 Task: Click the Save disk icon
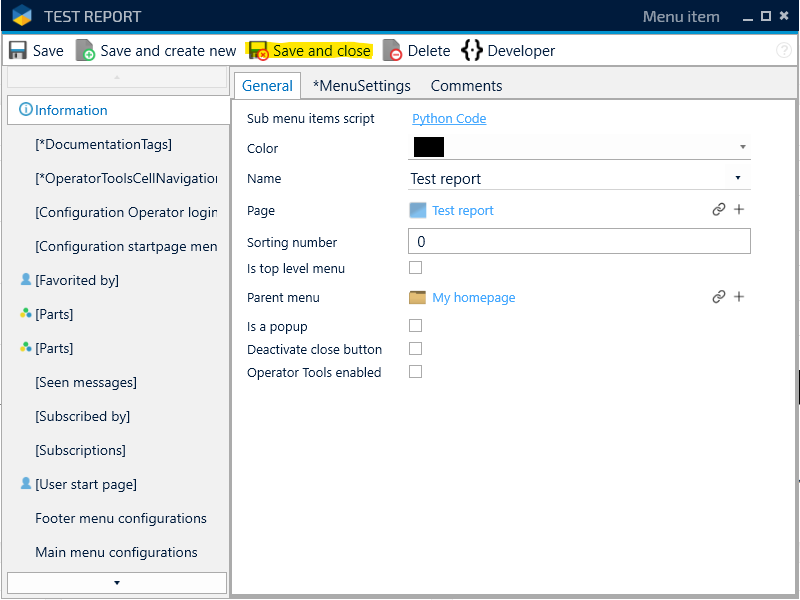click(x=18, y=51)
